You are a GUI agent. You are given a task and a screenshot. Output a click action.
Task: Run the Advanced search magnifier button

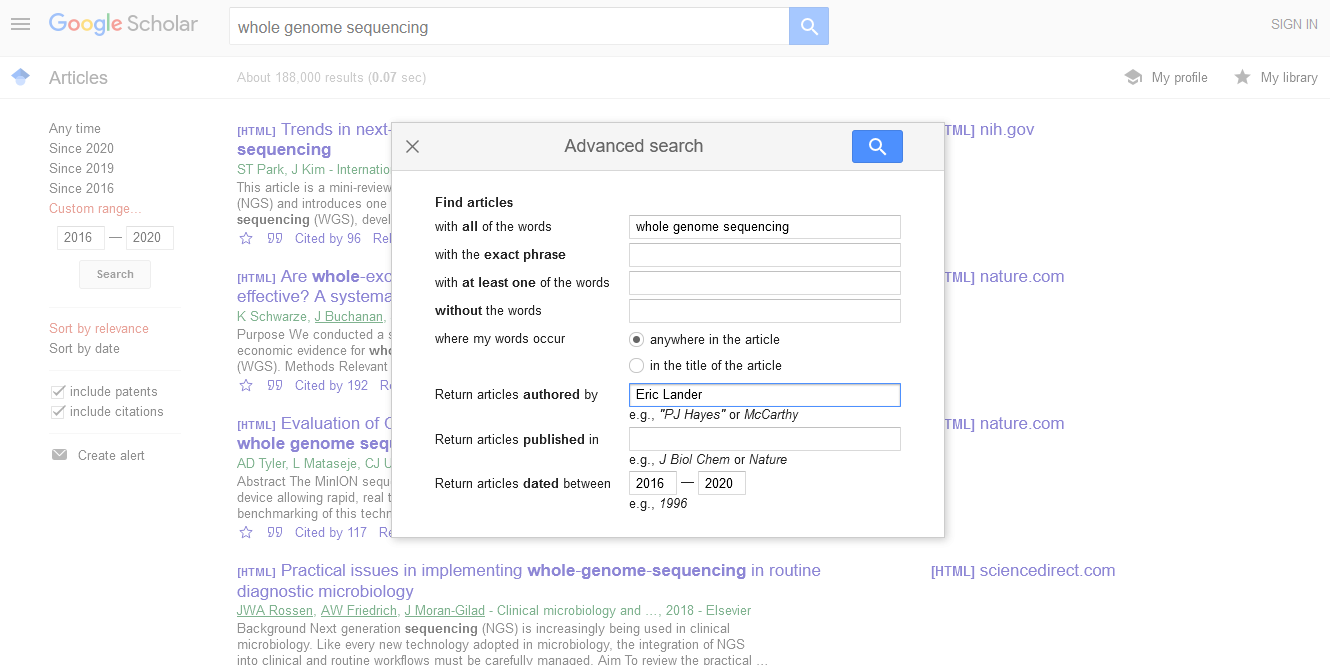coord(877,147)
